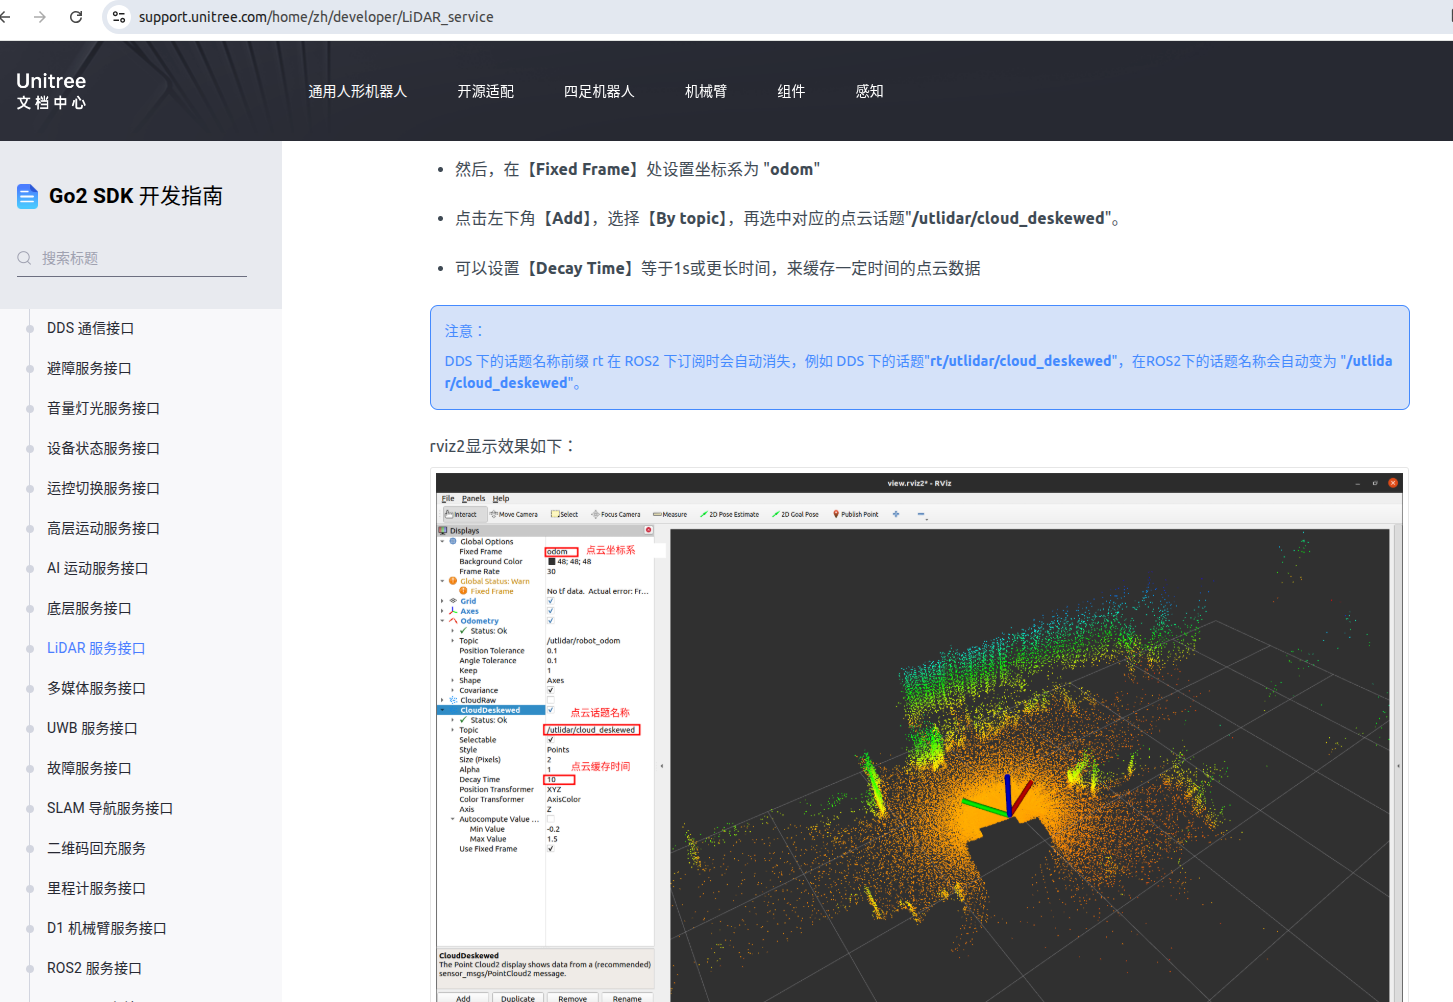Go back to the previous page

6,17
